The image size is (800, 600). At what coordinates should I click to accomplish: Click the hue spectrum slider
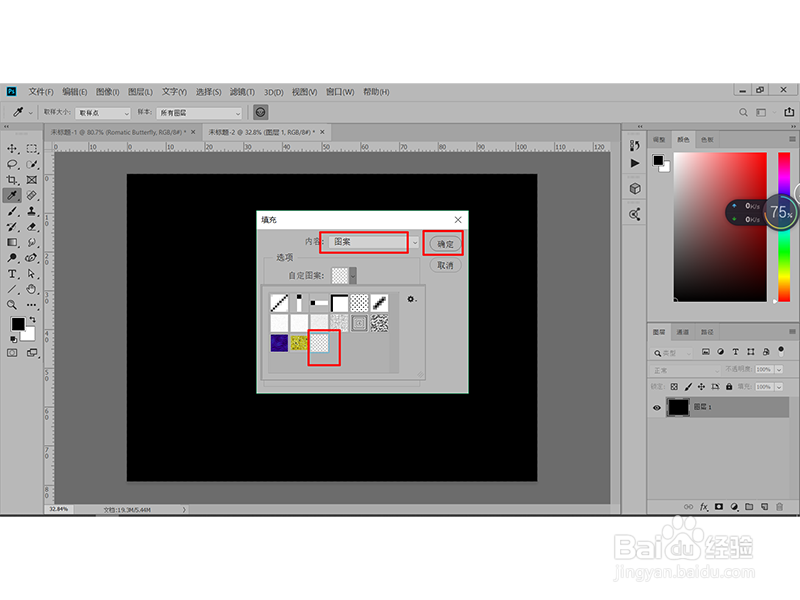click(784, 227)
